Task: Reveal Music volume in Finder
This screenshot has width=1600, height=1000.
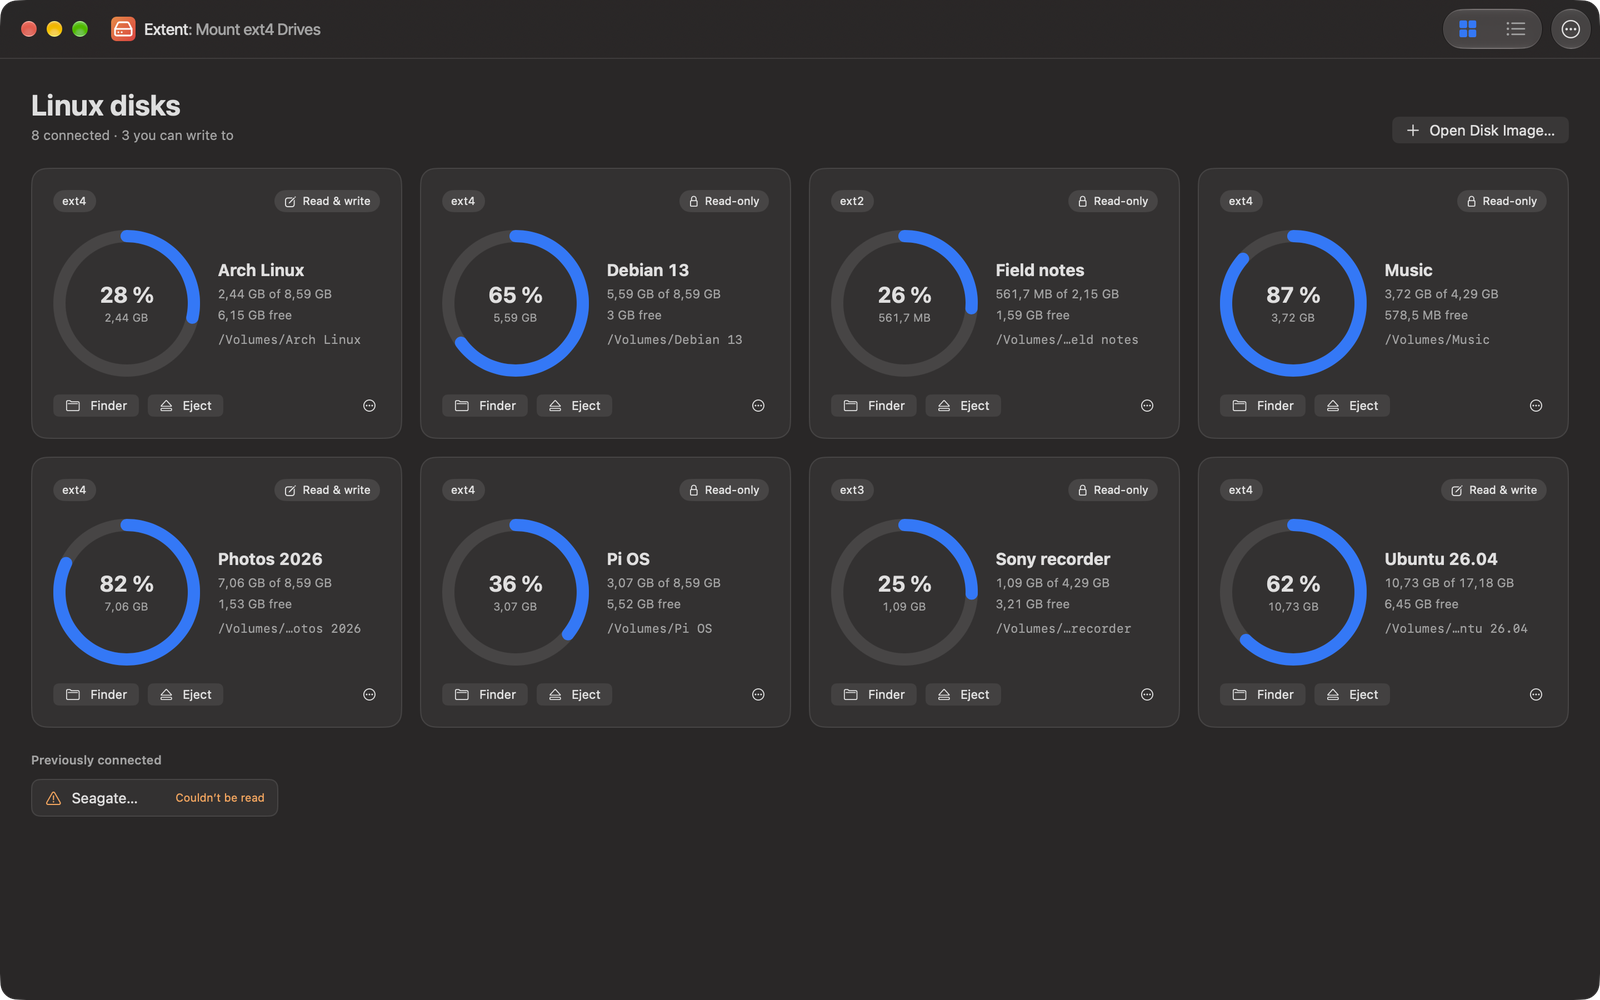Action: (1263, 405)
